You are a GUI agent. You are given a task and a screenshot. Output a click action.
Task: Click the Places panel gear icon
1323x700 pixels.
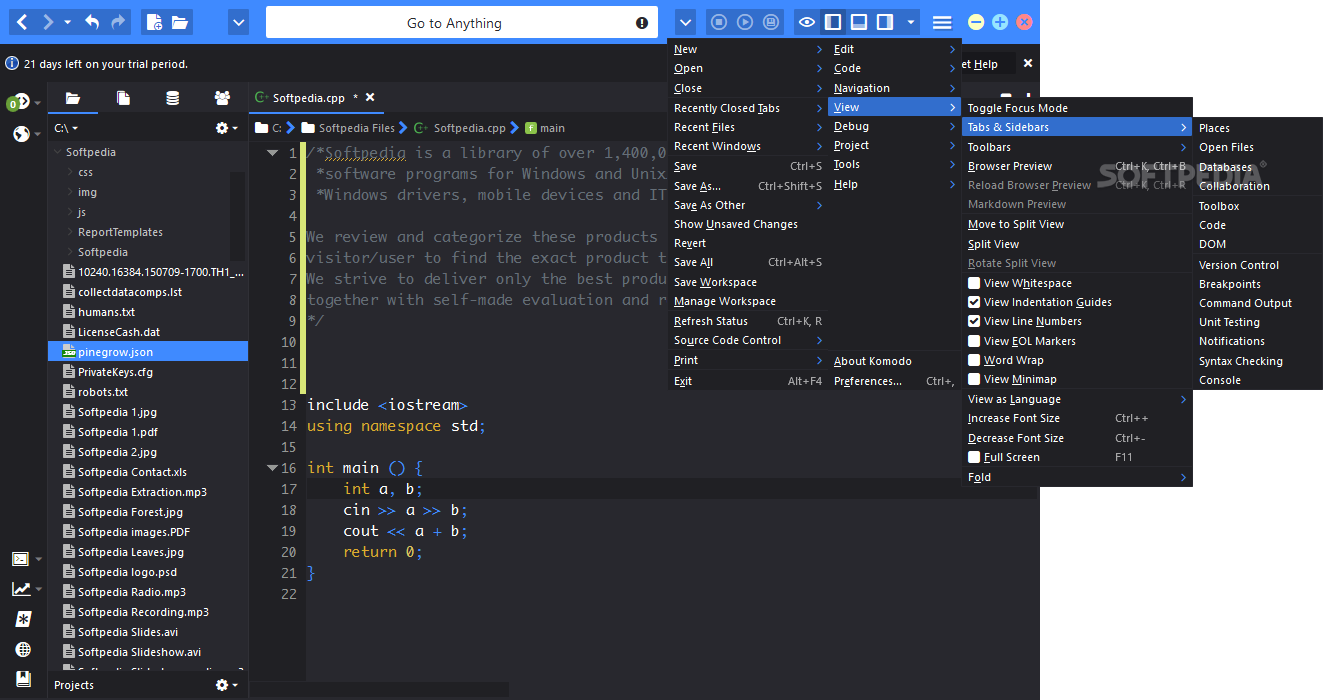(x=223, y=128)
